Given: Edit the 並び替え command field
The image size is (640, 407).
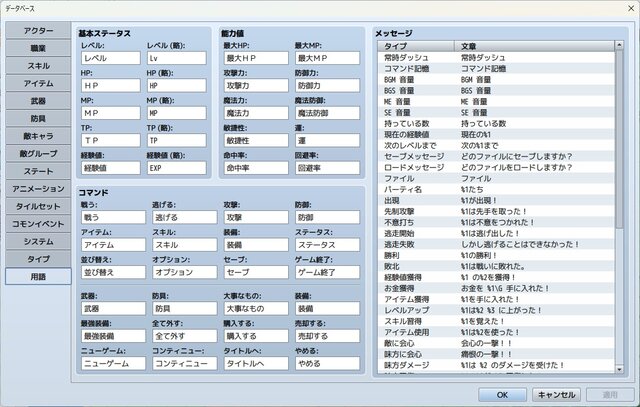Looking at the screenshot, I should [x=113, y=272].
